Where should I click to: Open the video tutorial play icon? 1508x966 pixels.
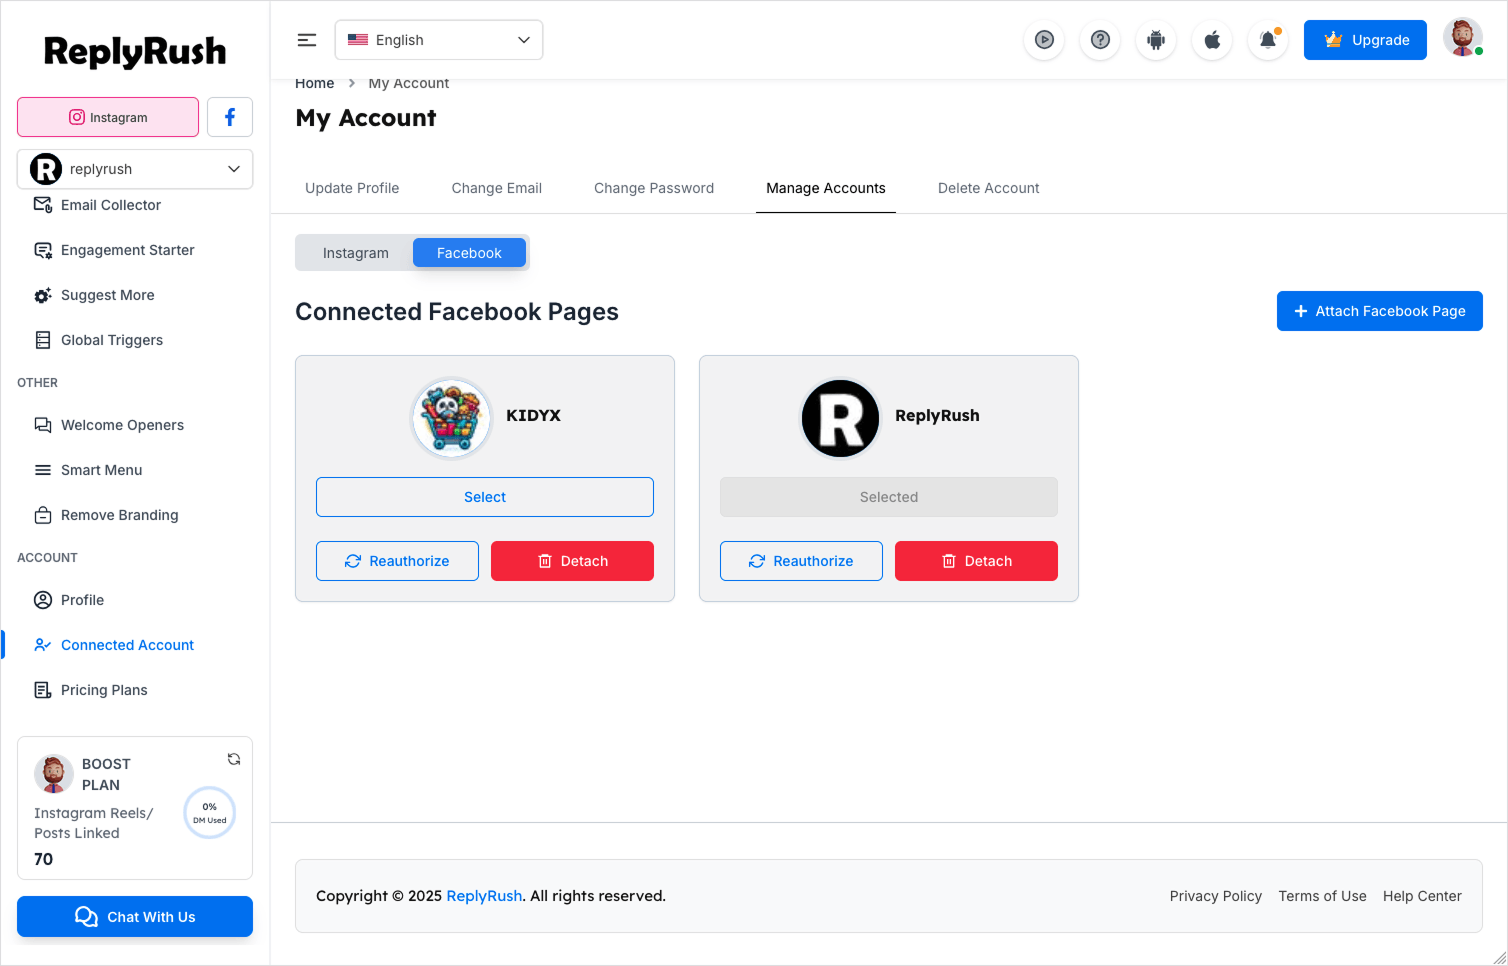click(x=1044, y=40)
